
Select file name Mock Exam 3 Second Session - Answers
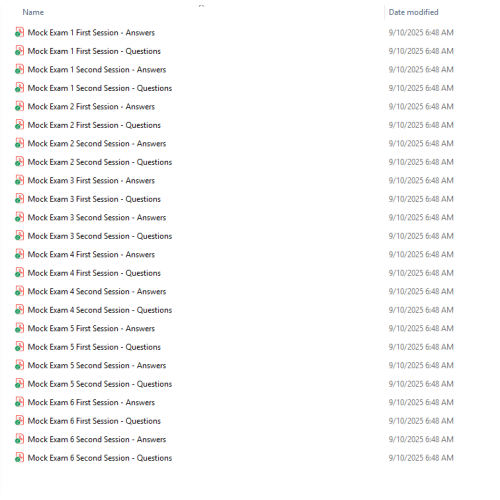click(97, 218)
